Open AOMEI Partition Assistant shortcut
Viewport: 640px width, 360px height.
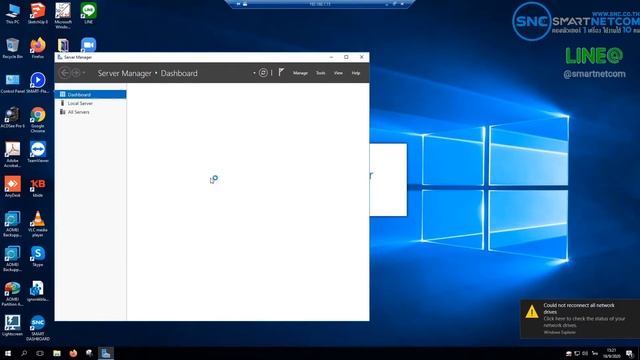12,293
